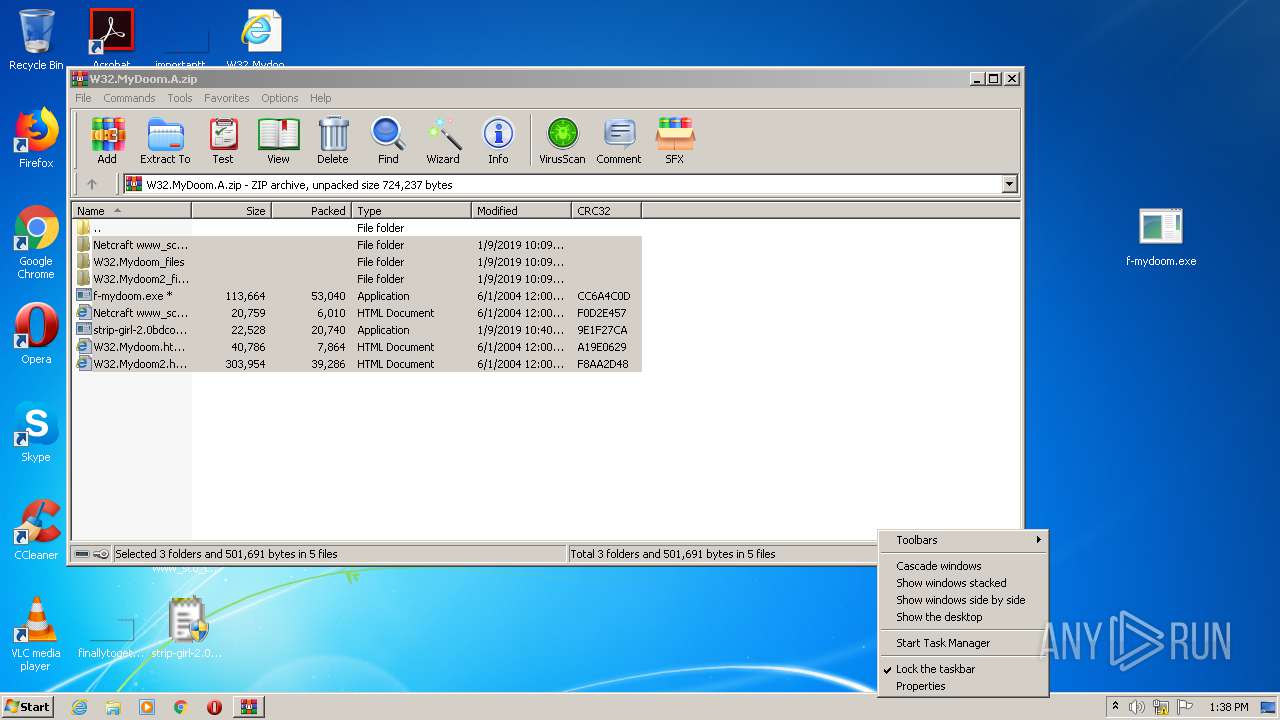1280x720 pixels.
Task: Expand the archive path dropdown
Action: [1009, 184]
